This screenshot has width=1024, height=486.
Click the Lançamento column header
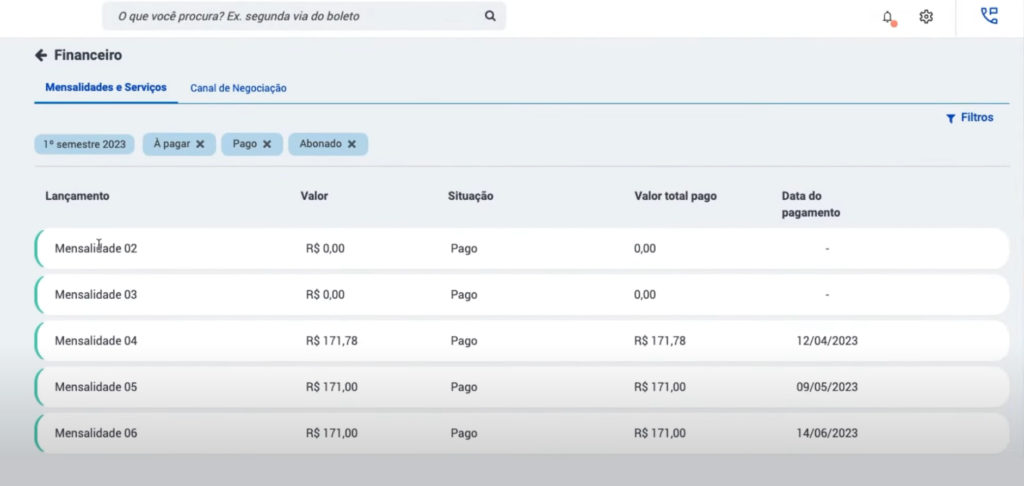[x=77, y=196]
